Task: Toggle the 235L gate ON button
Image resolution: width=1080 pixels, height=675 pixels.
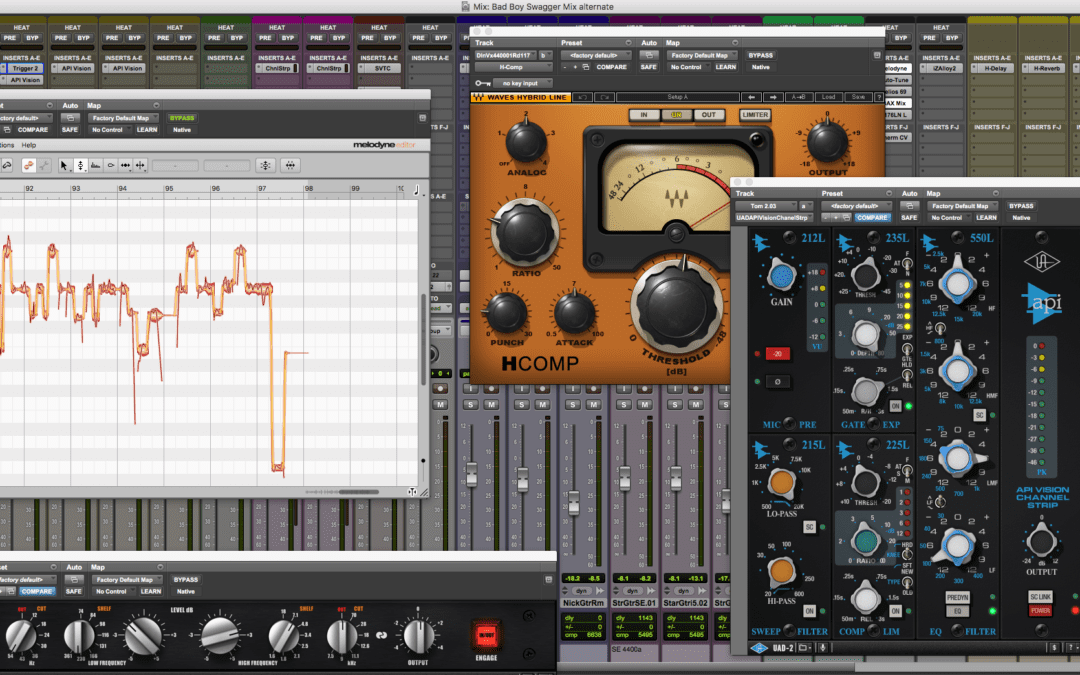Action: [x=895, y=406]
